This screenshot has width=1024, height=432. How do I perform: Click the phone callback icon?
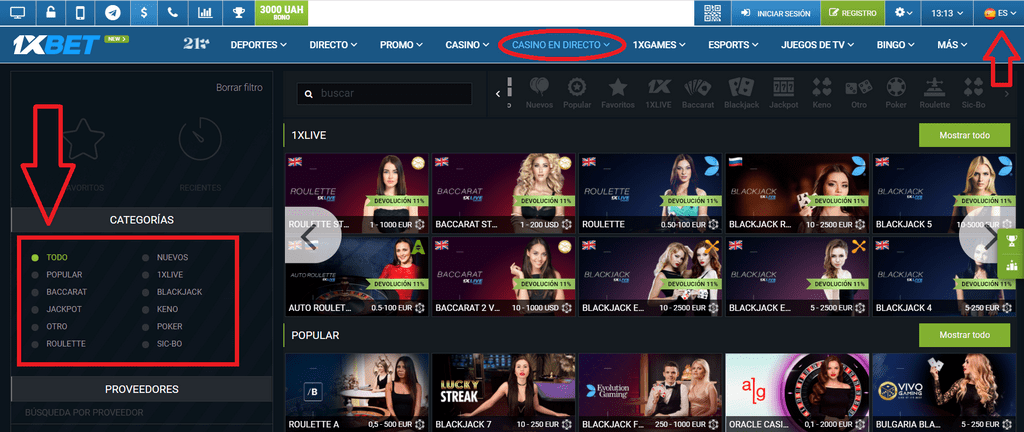pyautogui.click(x=174, y=13)
